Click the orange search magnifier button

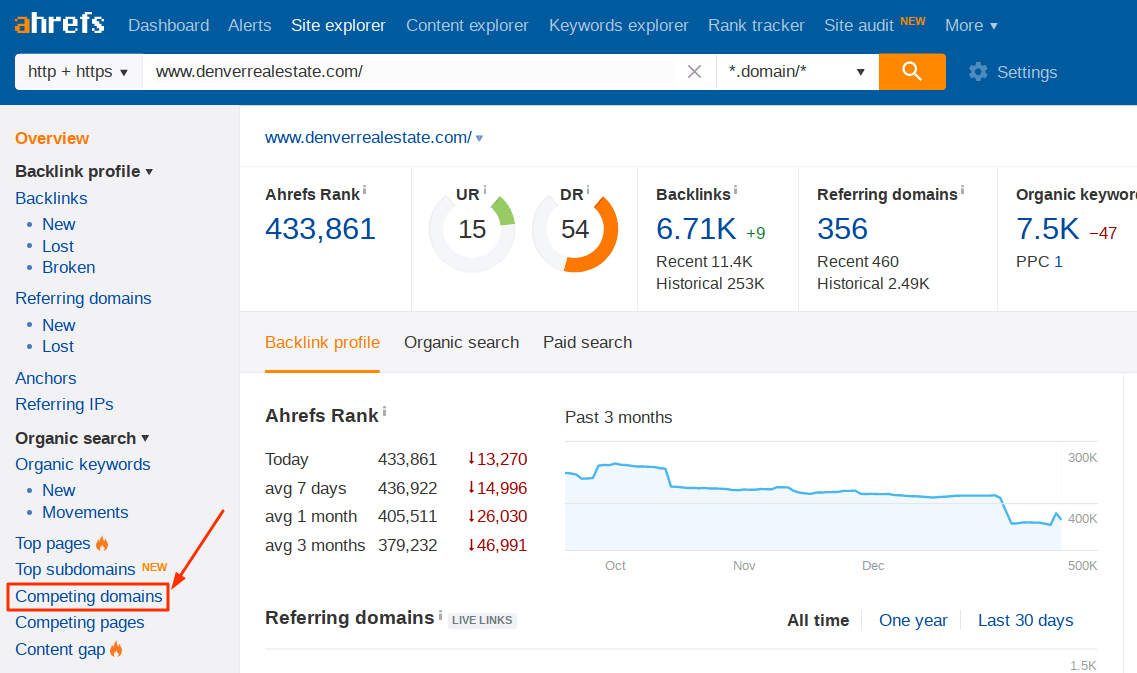pyautogui.click(x=911, y=72)
